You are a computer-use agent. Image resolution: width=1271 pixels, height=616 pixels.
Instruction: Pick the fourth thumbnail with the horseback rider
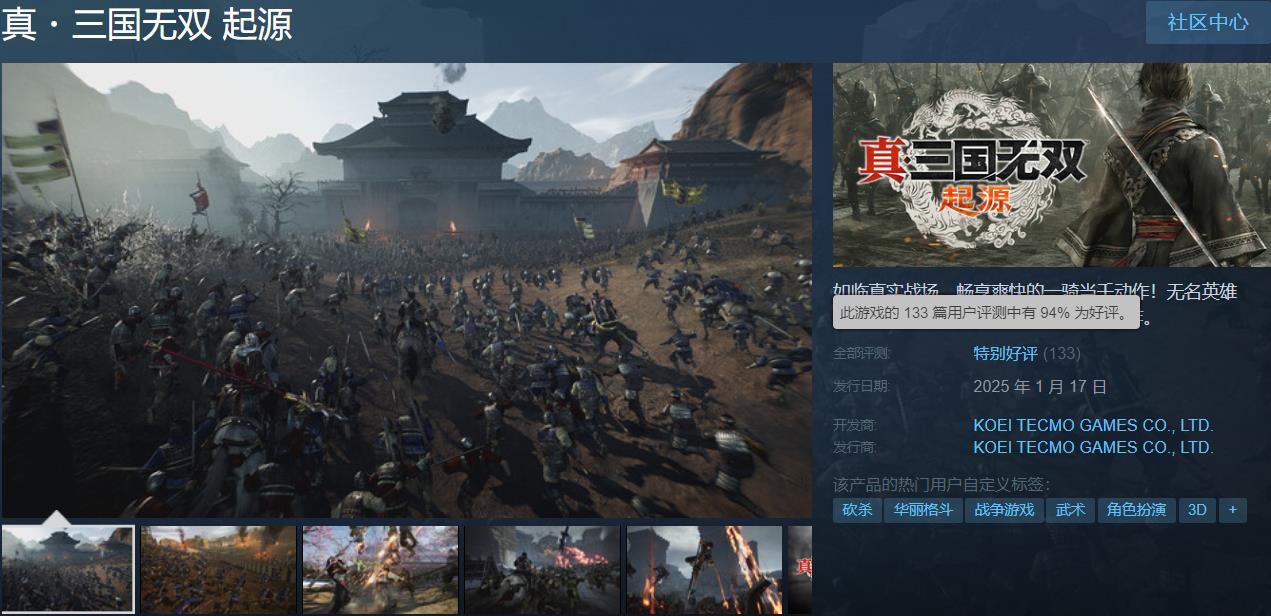[x=542, y=569]
